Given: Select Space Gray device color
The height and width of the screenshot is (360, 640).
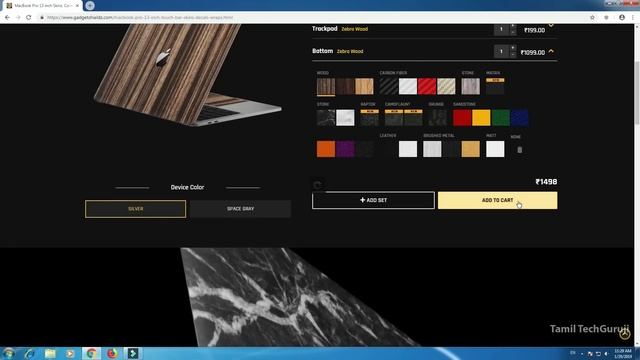Looking at the screenshot, I should tap(240, 209).
